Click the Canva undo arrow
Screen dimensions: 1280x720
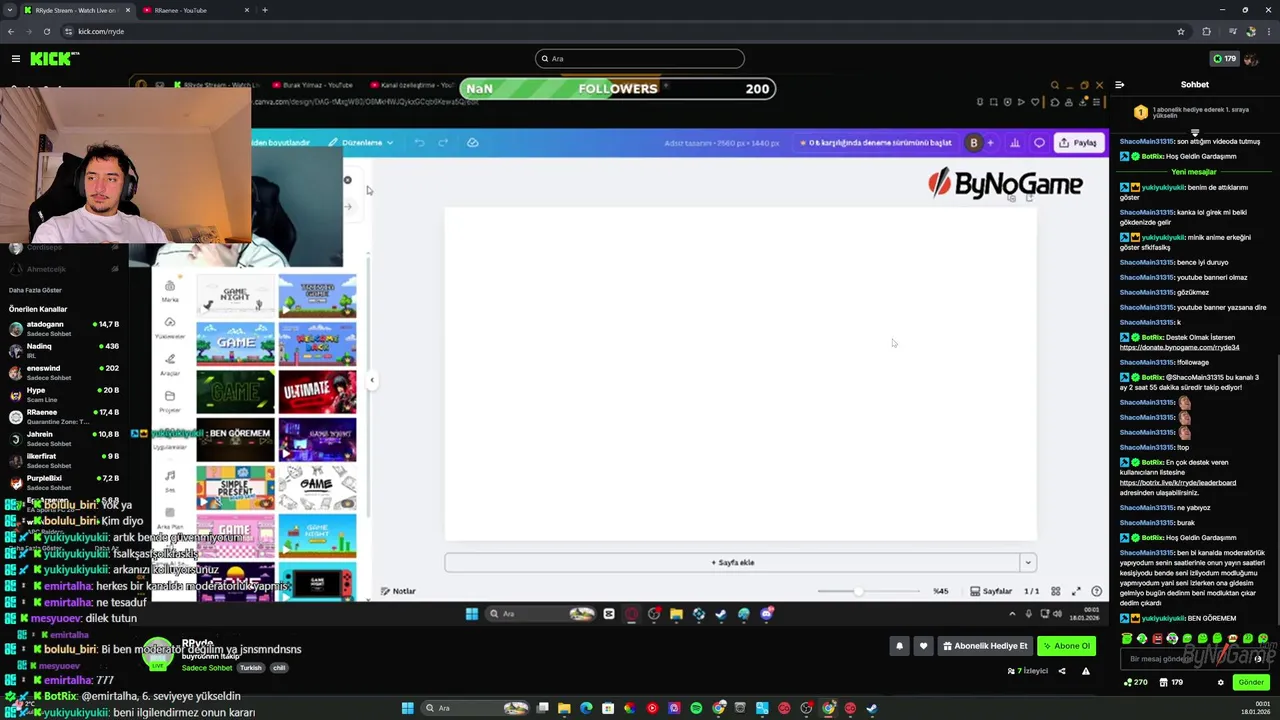coord(420,143)
